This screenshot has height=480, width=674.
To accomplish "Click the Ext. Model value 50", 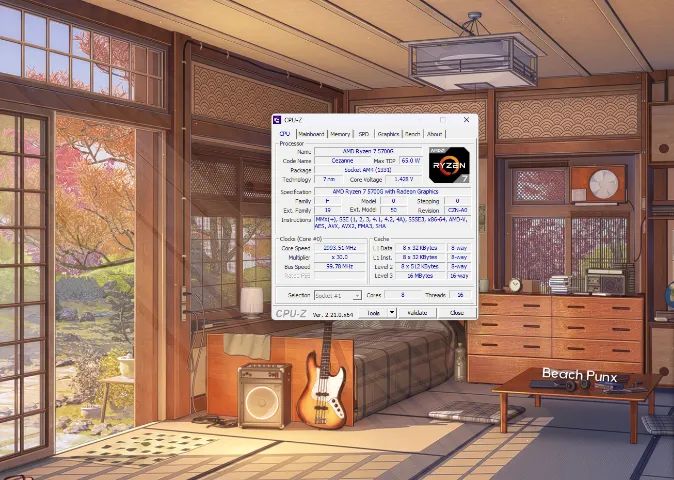I will click(x=393, y=211).
